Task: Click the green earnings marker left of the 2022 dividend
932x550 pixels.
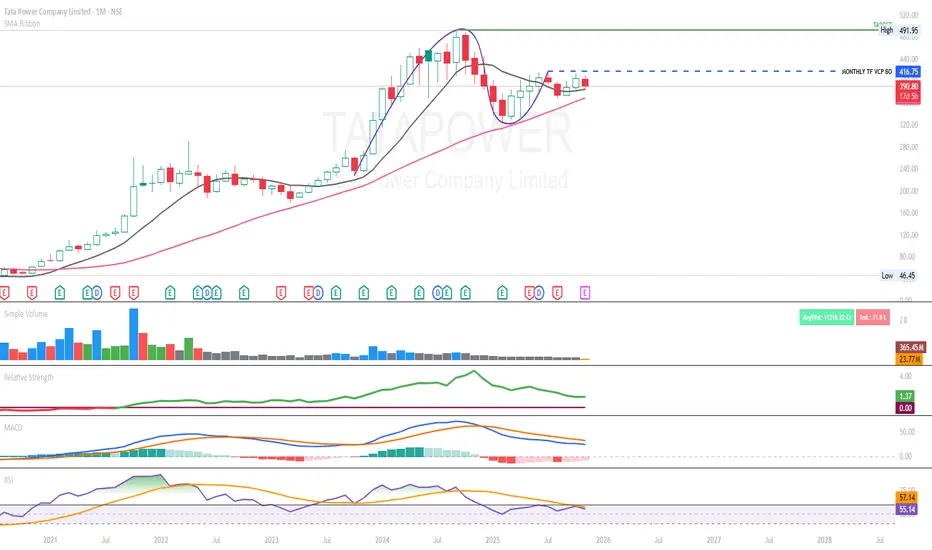Action: (x=197, y=293)
